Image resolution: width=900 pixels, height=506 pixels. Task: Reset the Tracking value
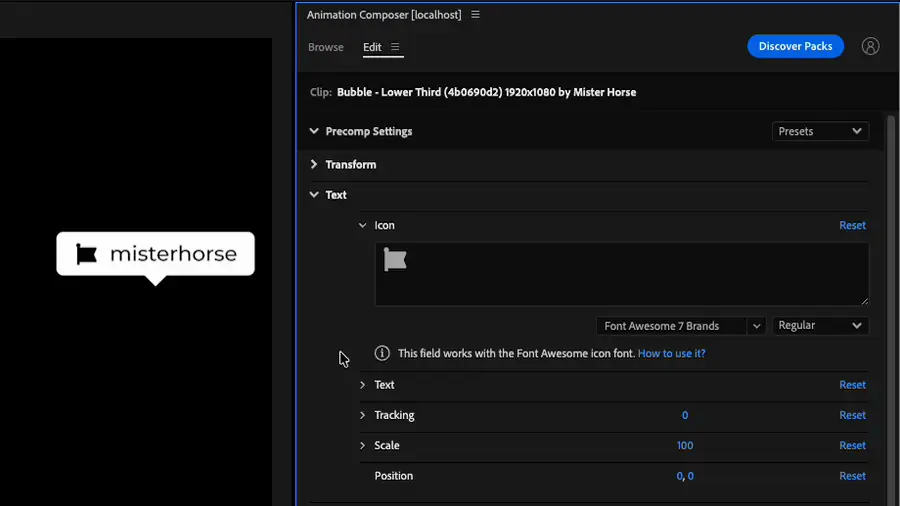pos(852,415)
